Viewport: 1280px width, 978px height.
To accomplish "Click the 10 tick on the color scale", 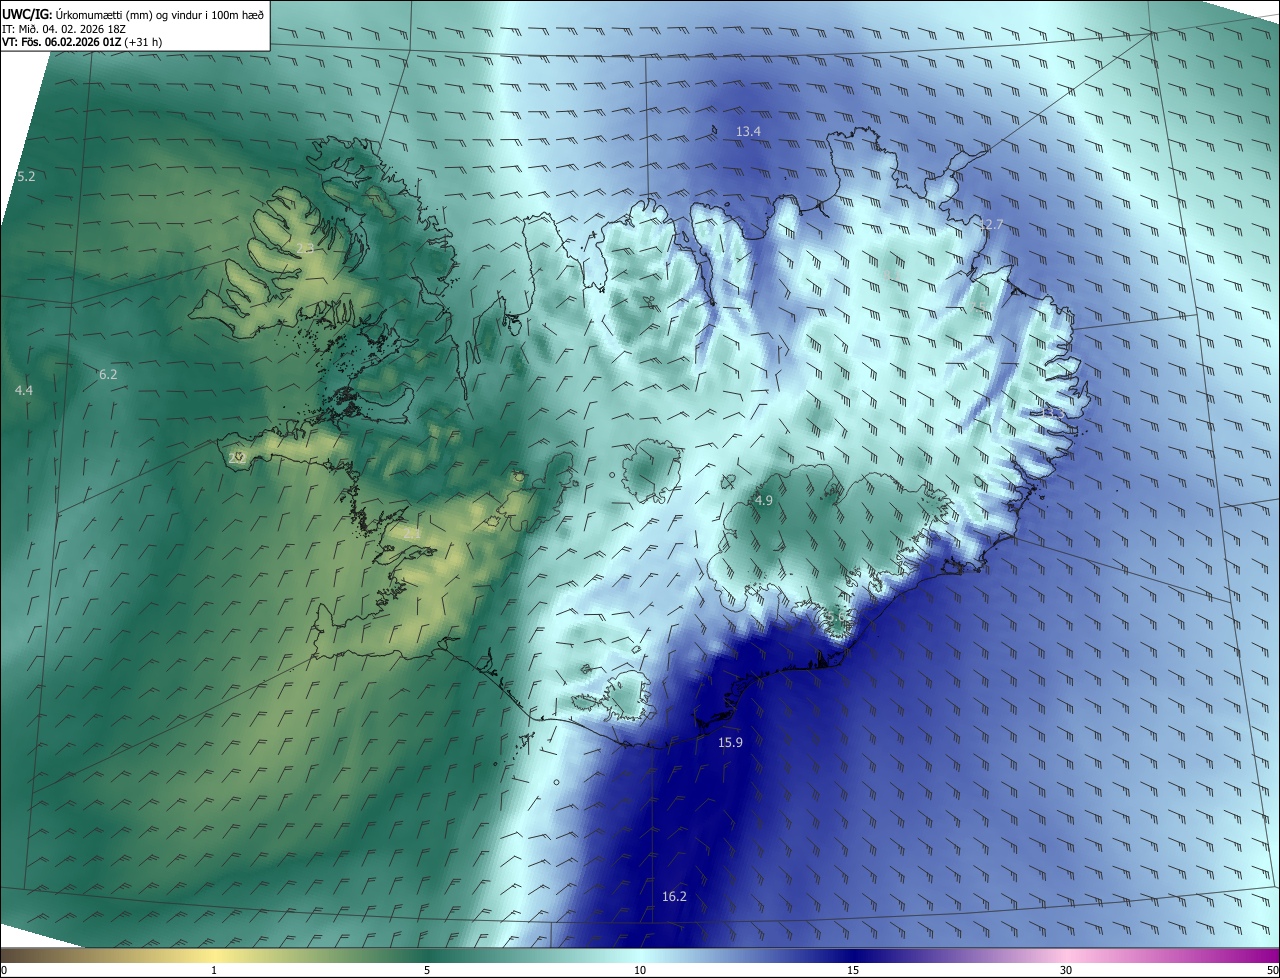I will click(x=640, y=970).
